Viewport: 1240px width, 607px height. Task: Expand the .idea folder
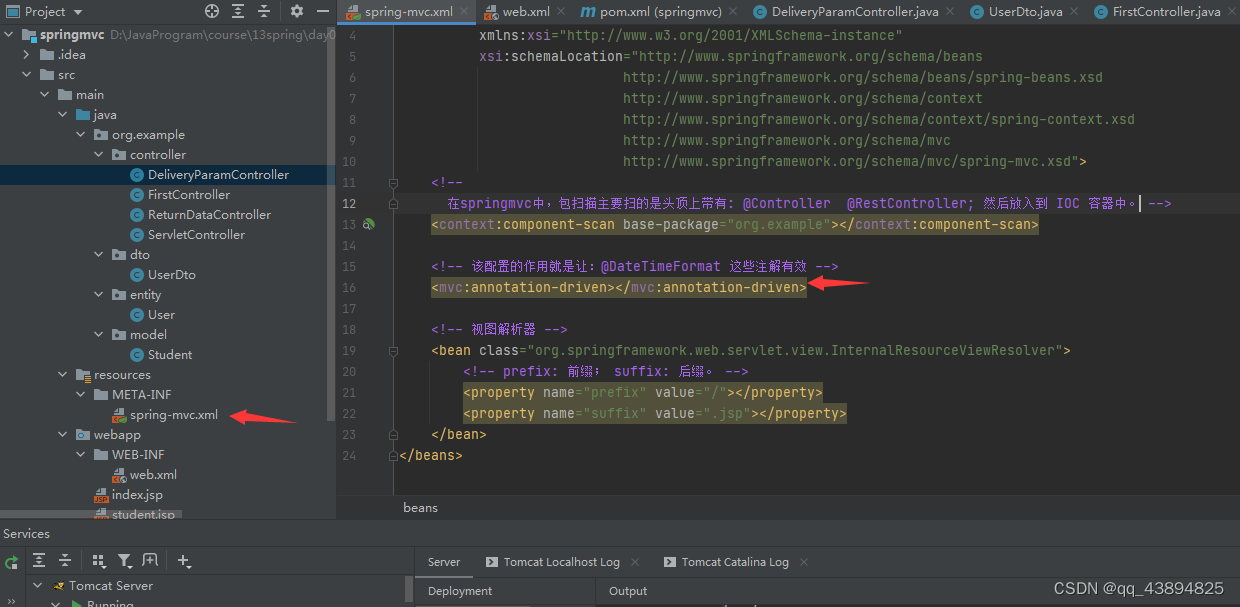(x=28, y=55)
